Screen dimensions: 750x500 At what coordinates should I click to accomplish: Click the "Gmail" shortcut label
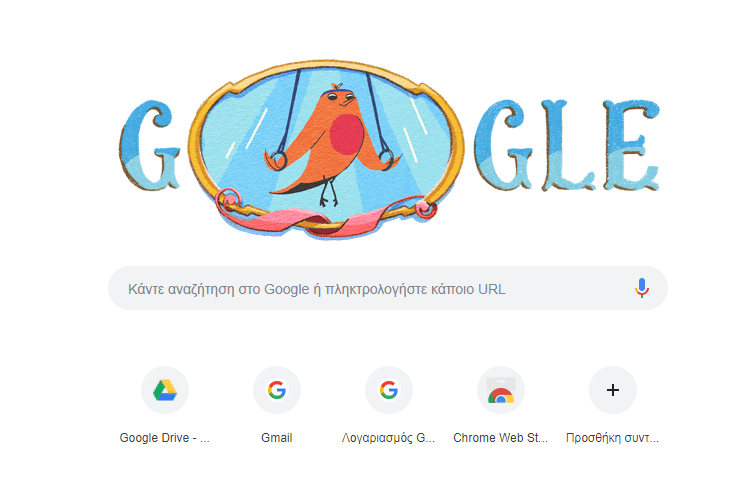click(x=276, y=438)
